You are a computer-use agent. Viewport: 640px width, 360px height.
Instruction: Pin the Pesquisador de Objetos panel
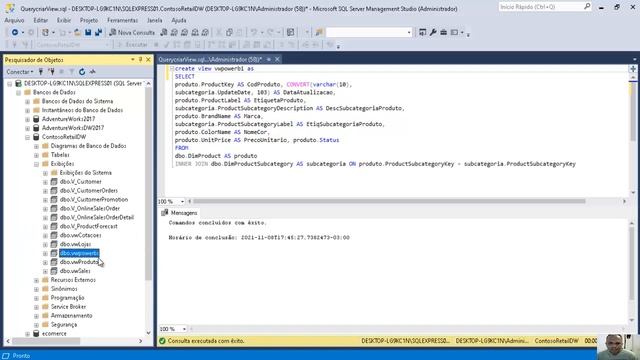click(140, 60)
